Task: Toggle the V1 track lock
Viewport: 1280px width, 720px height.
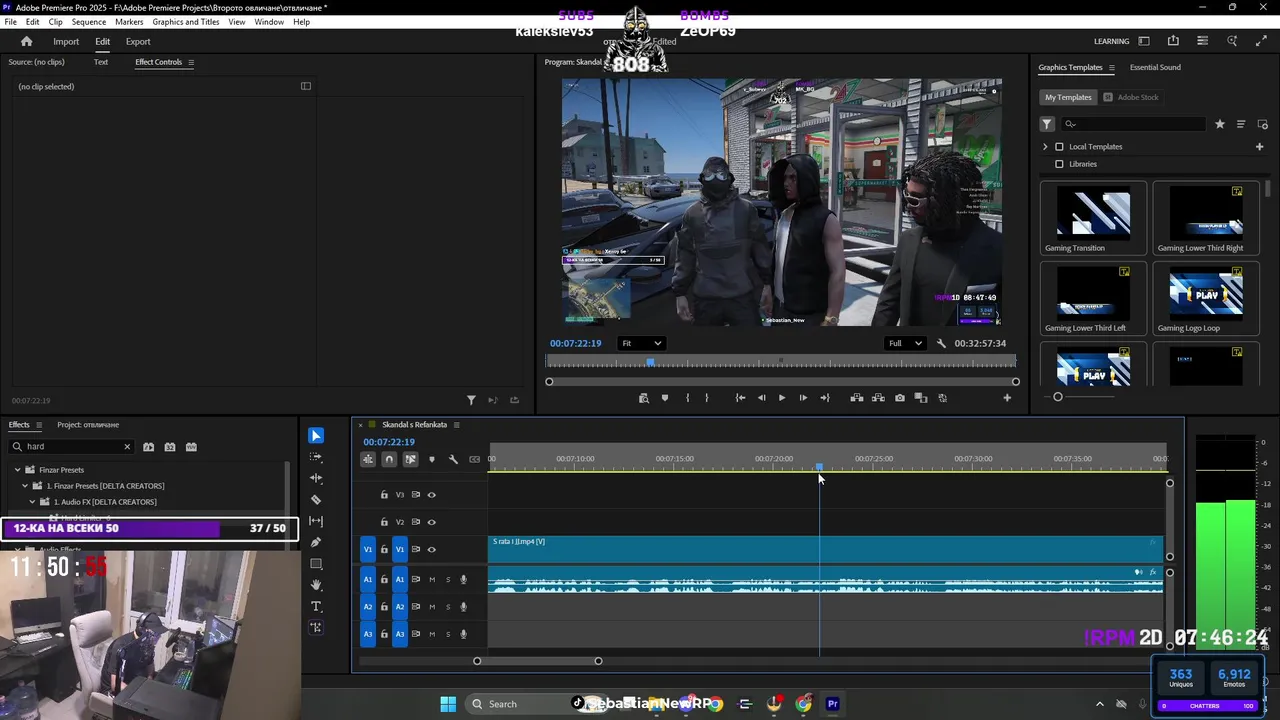Action: pyautogui.click(x=384, y=549)
